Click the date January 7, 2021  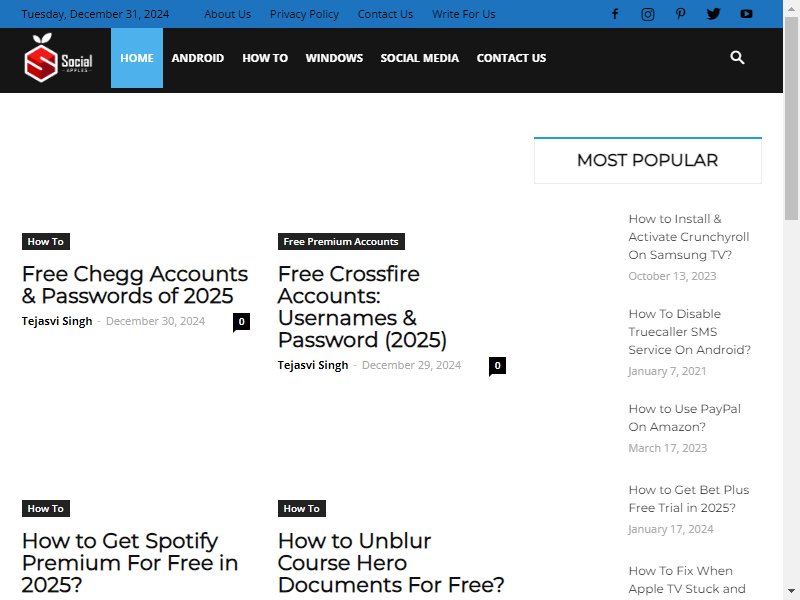[667, 371]
